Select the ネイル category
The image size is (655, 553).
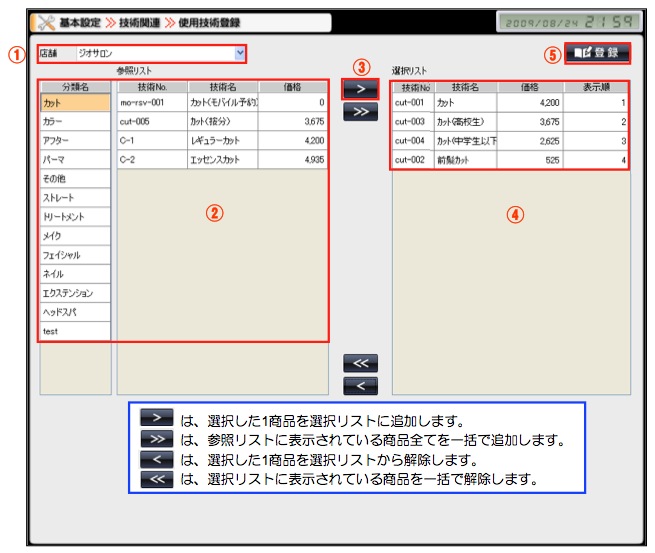click(x=74, y=273)
